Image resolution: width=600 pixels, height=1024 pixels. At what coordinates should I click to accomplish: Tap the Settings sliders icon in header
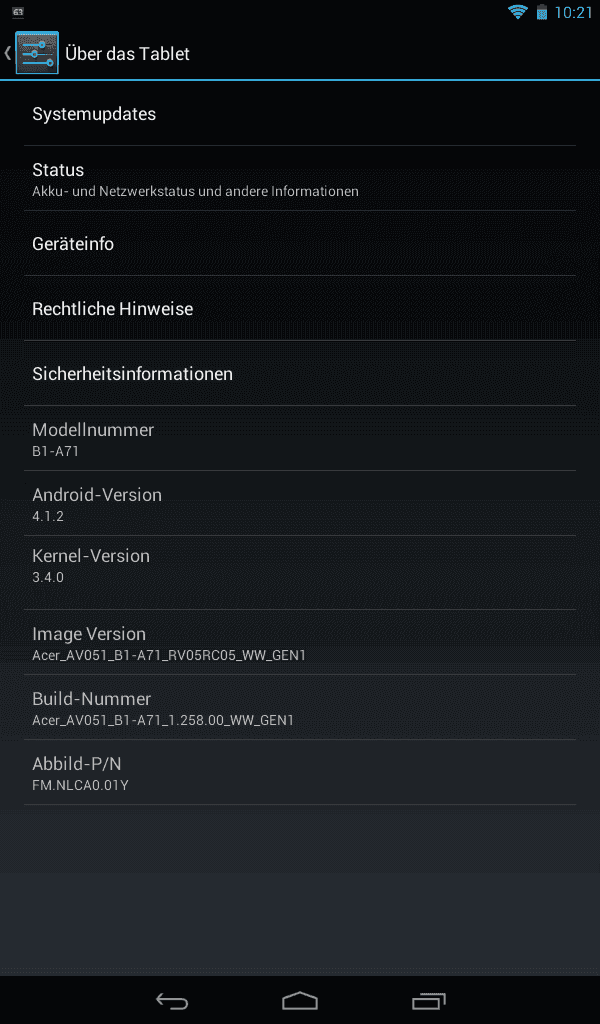[37, 53]
